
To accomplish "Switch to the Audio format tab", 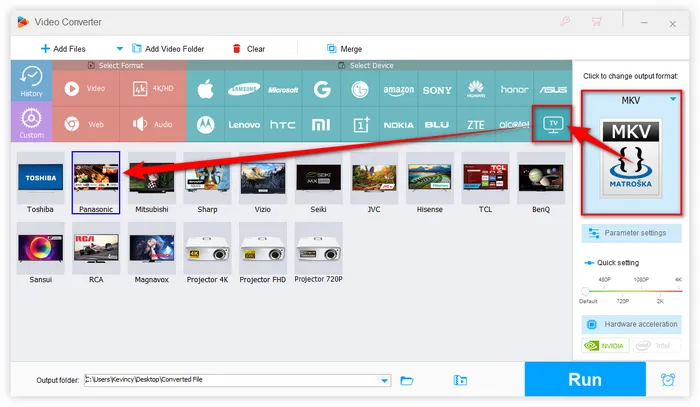I will pos(153,125).
